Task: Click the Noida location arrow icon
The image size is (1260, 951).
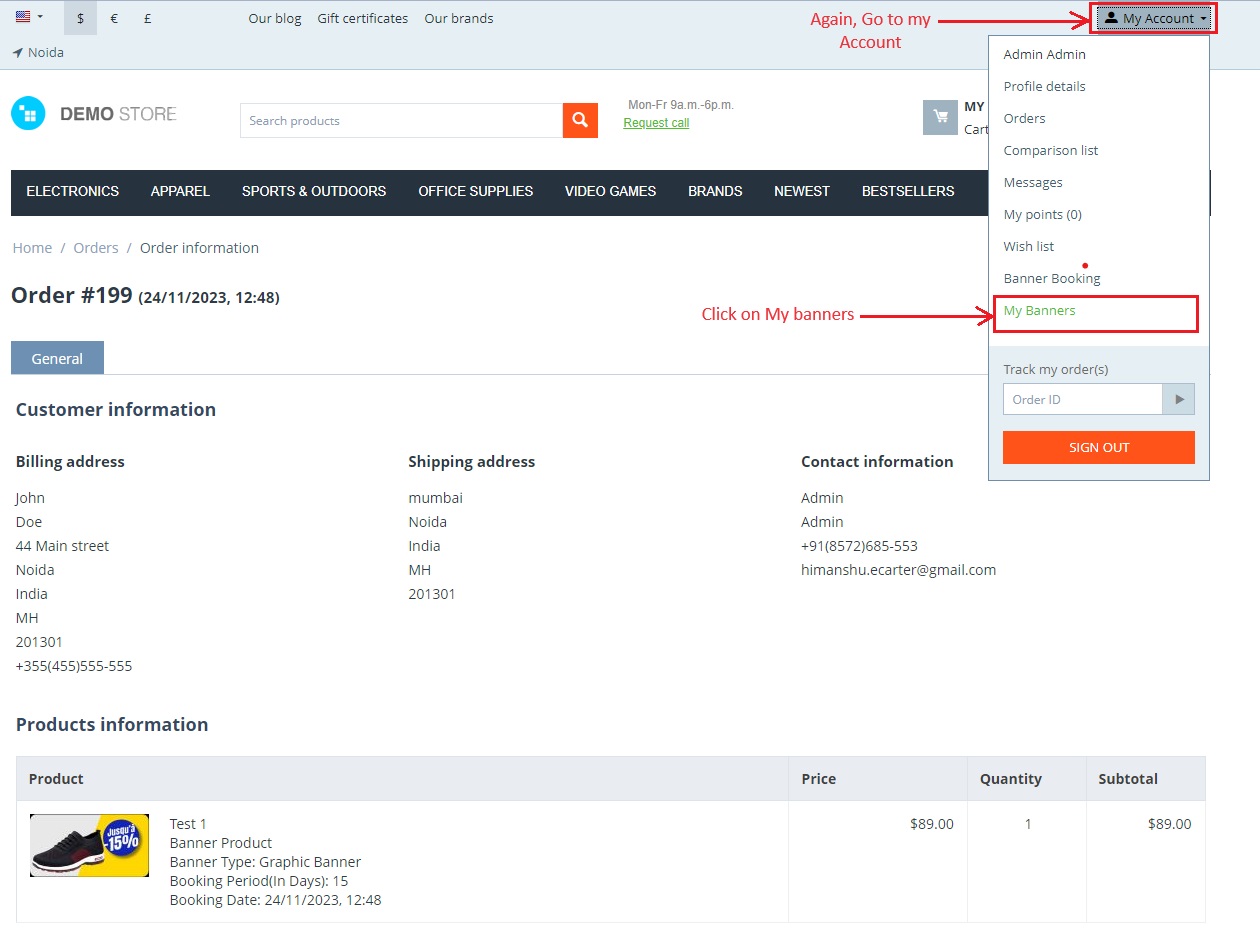Action: [18, 52]
